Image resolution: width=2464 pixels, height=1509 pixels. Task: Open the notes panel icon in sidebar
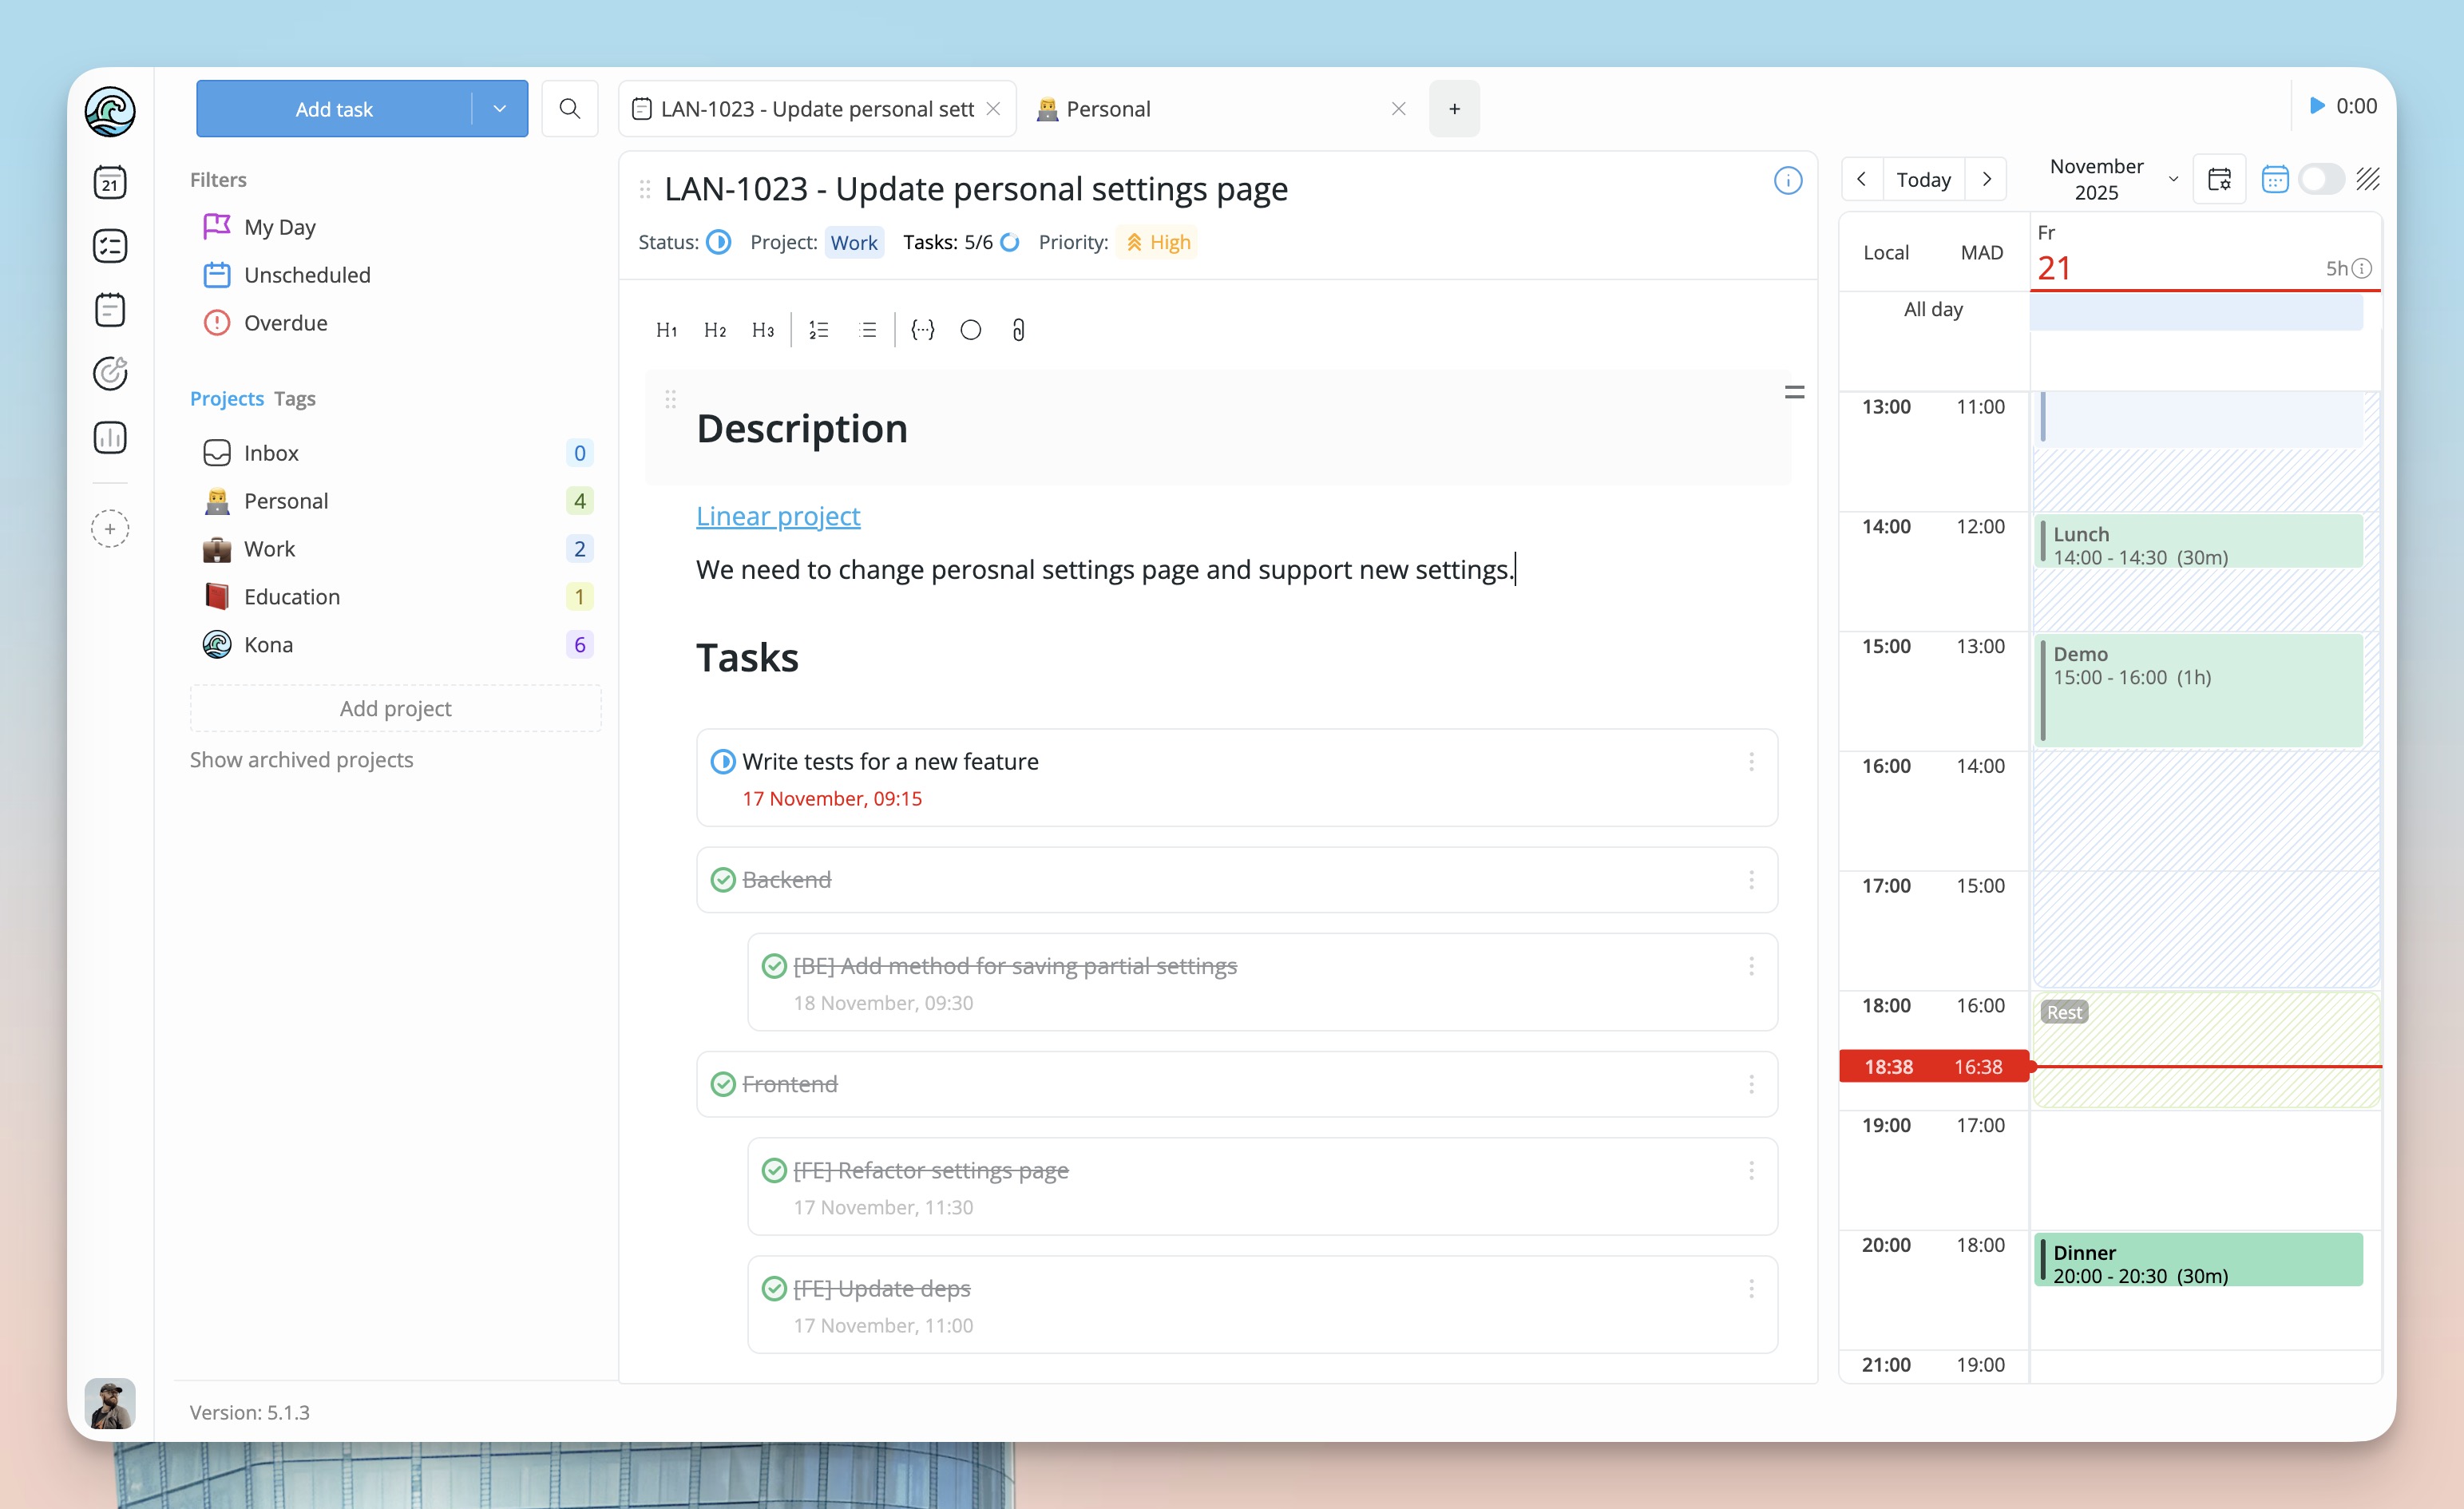click(x=110, y=309)
